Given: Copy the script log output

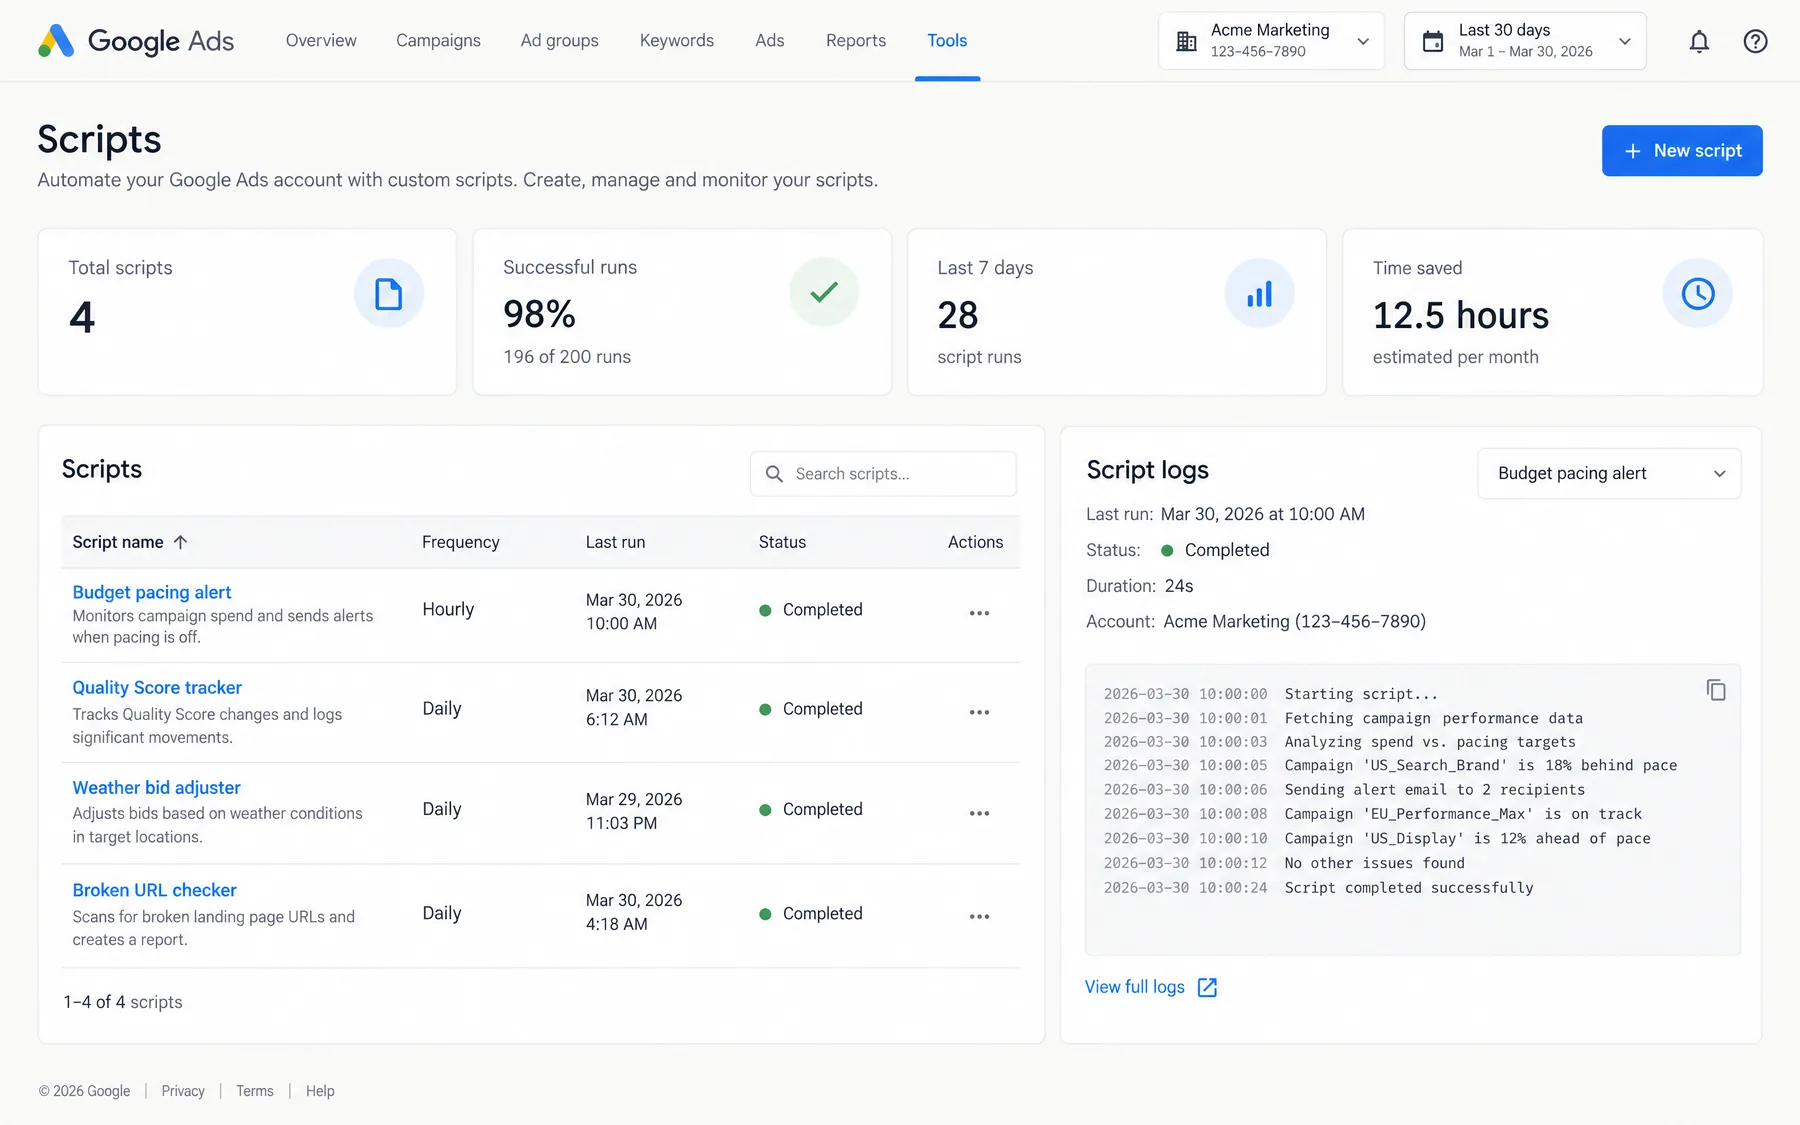Looking at the screenshot, I should click(1716, 690).
